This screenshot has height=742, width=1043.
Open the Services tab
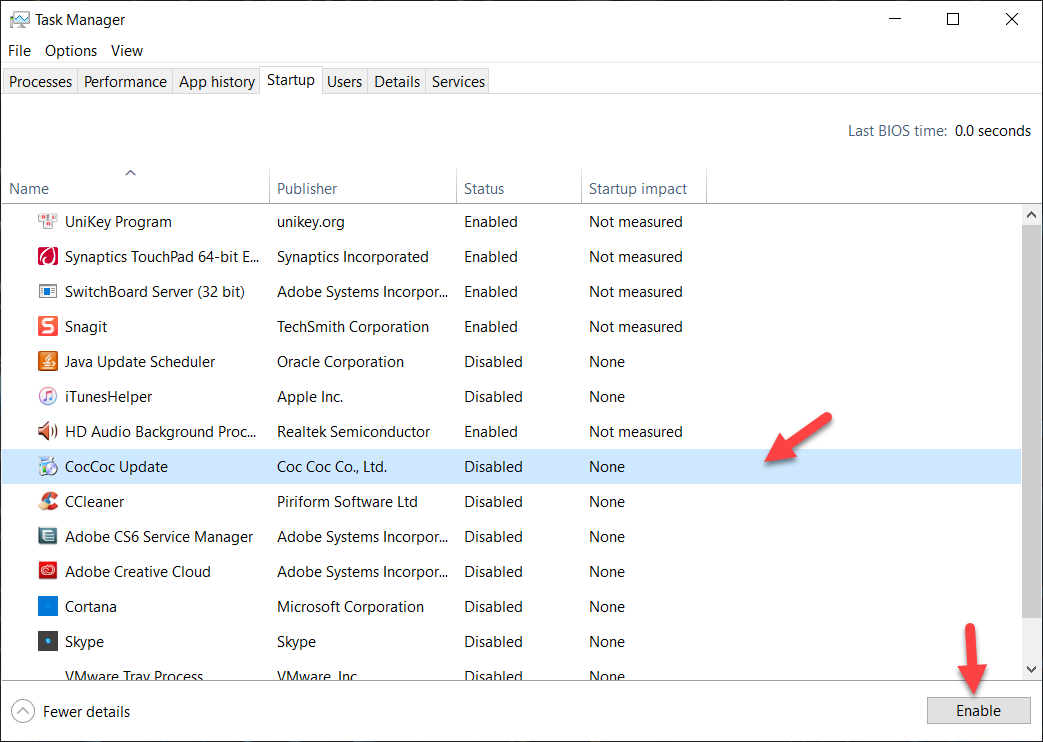click(x=458, y=82)
